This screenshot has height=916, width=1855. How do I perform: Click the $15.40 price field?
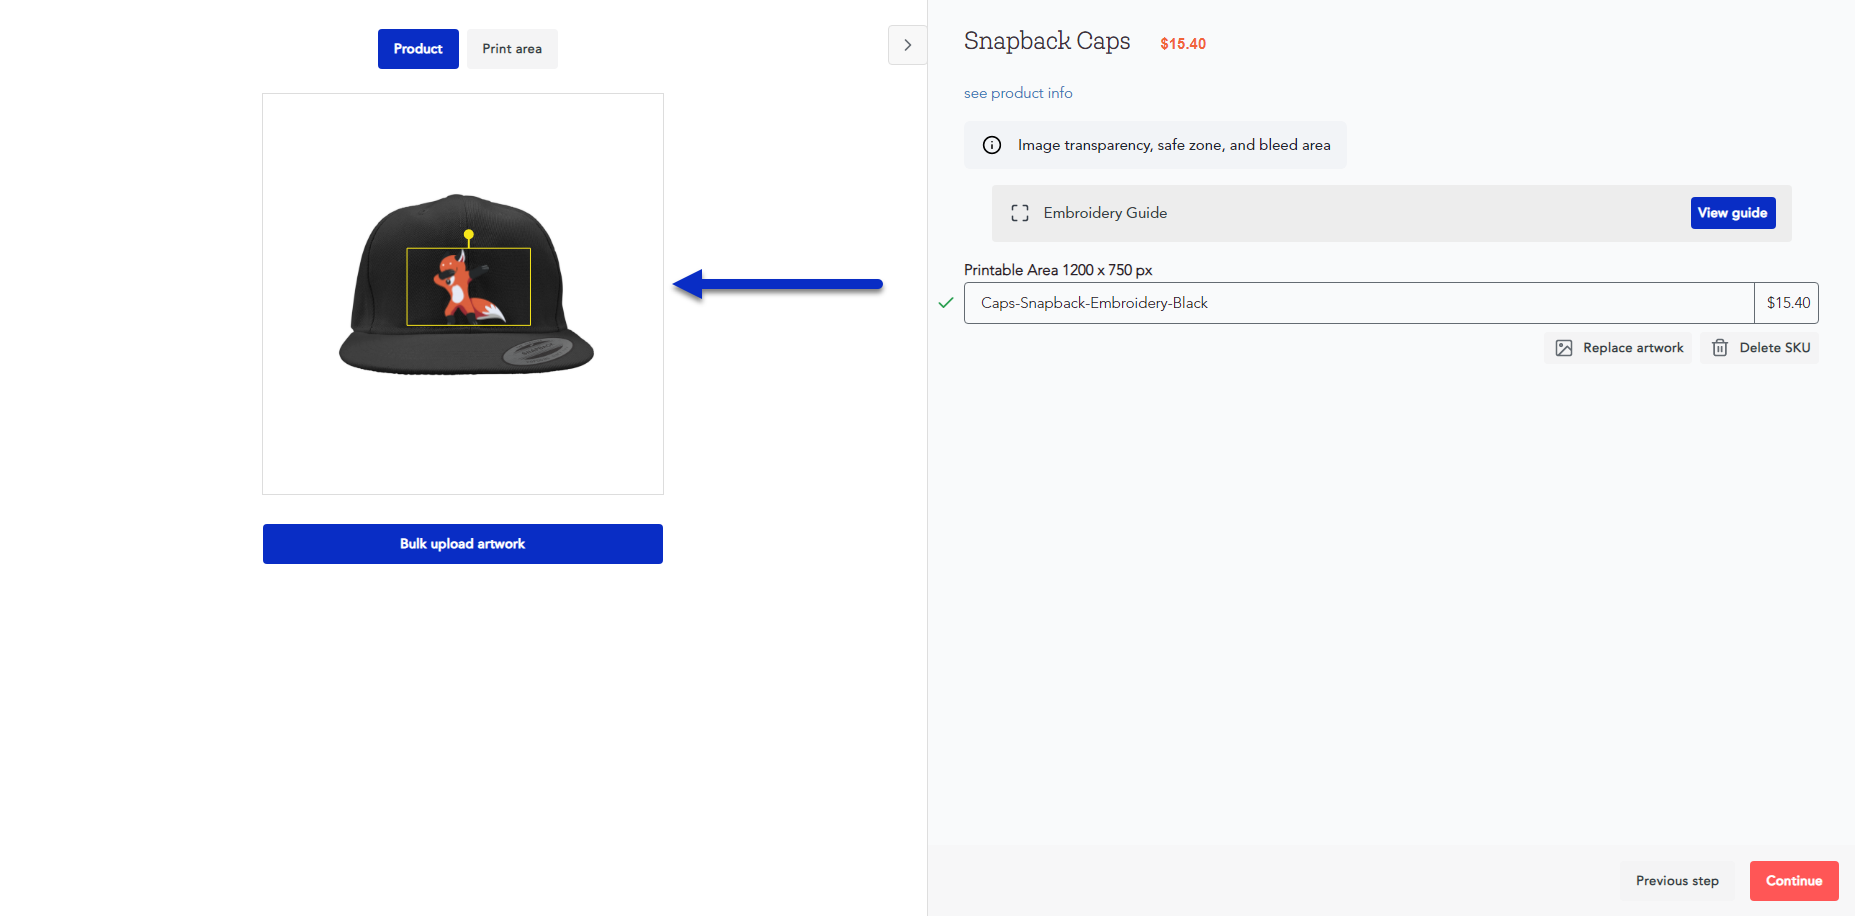1787,302
